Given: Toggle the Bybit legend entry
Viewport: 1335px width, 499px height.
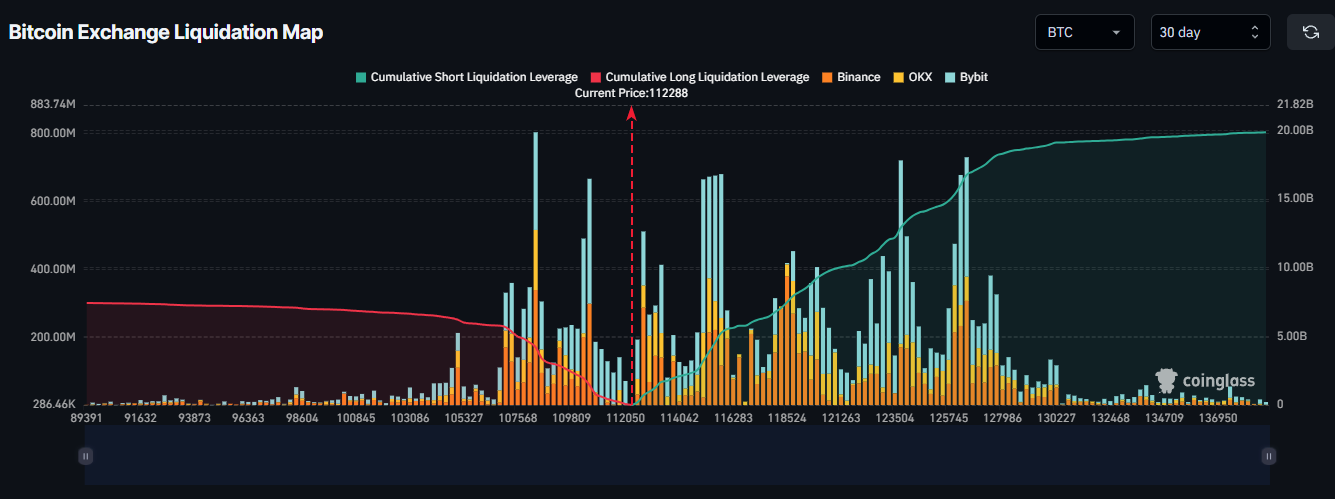Looking at the screenshot, I should coord(966,77).
